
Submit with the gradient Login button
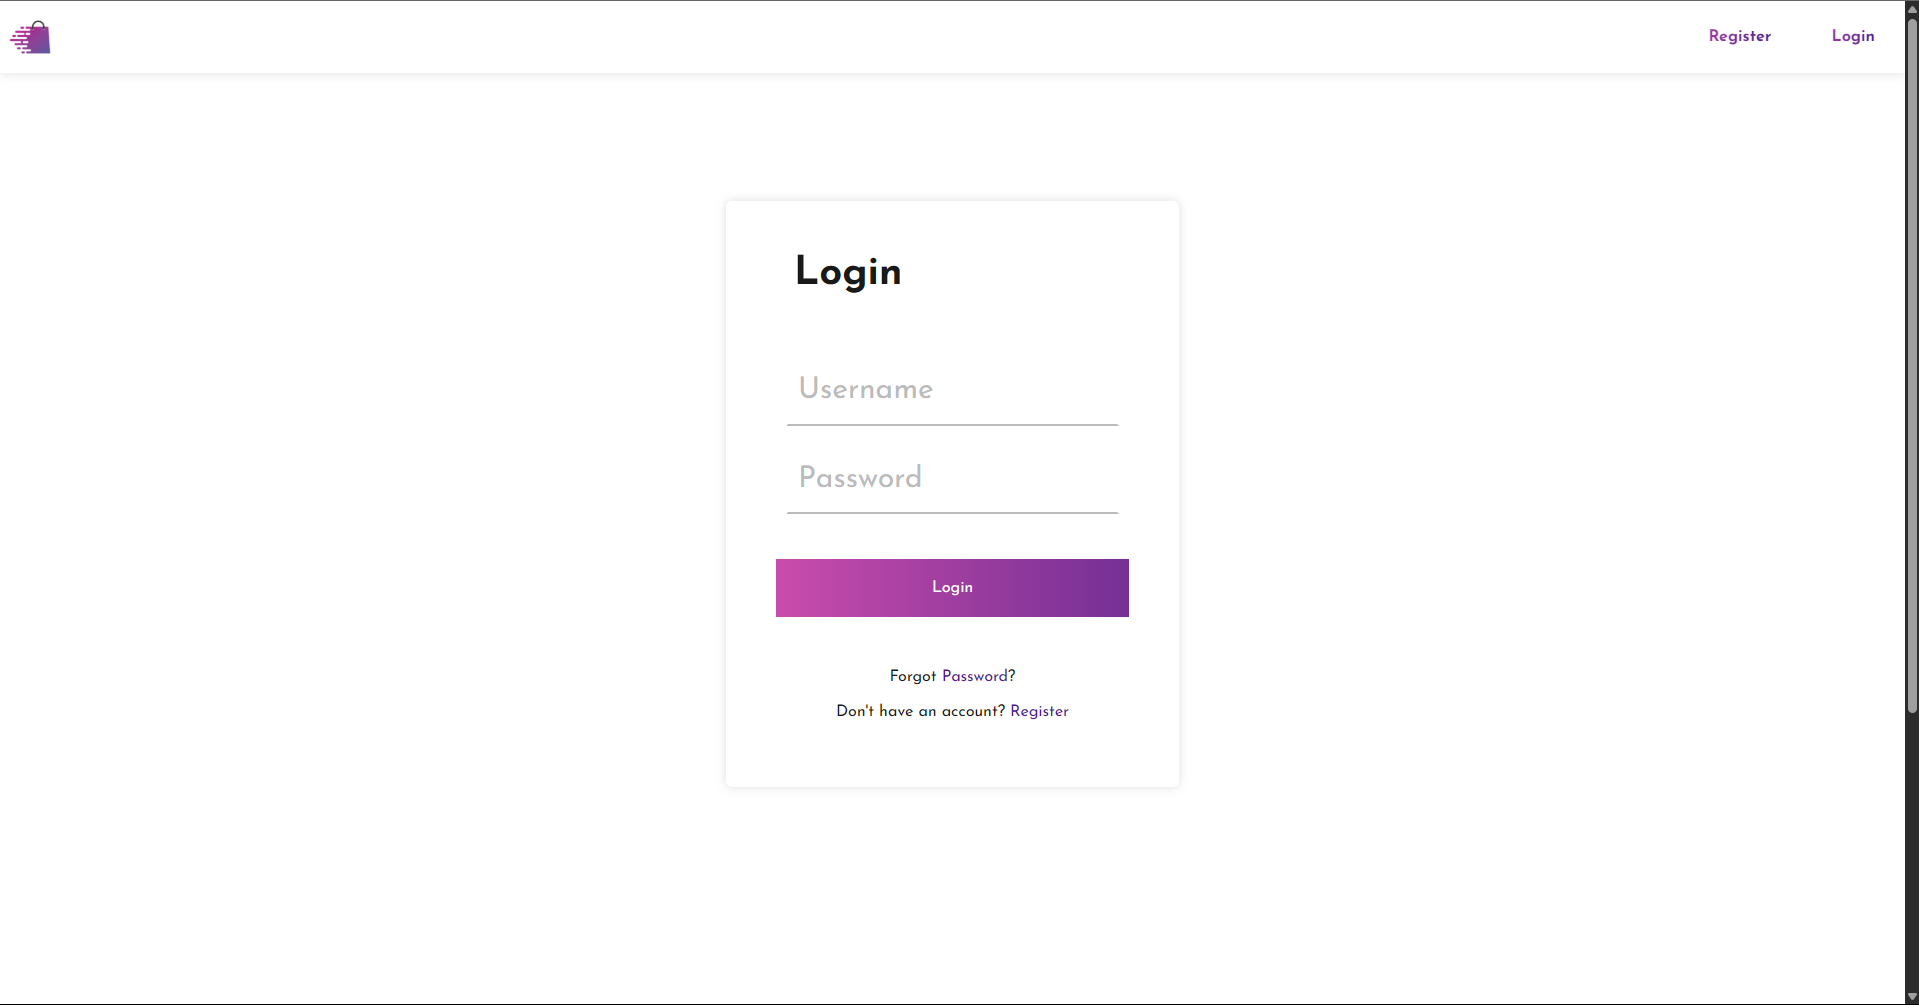tap(952, 588)
